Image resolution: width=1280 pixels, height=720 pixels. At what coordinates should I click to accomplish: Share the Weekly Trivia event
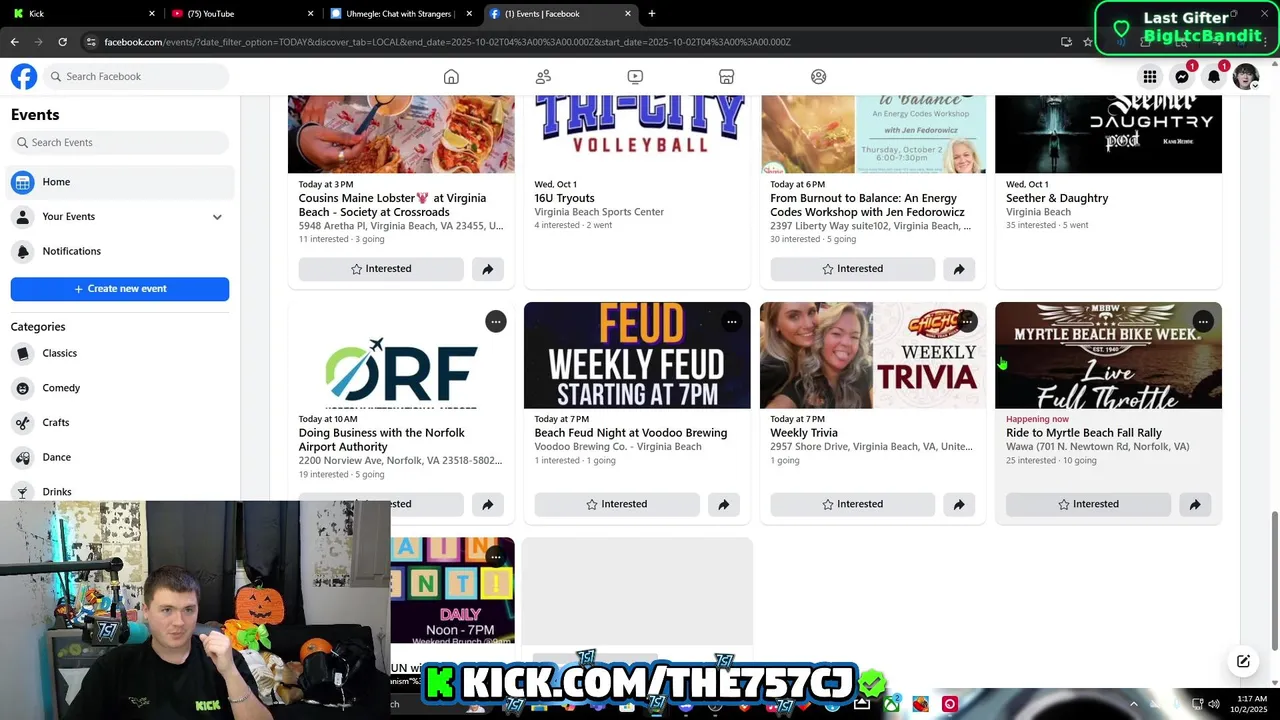point(959,504)
